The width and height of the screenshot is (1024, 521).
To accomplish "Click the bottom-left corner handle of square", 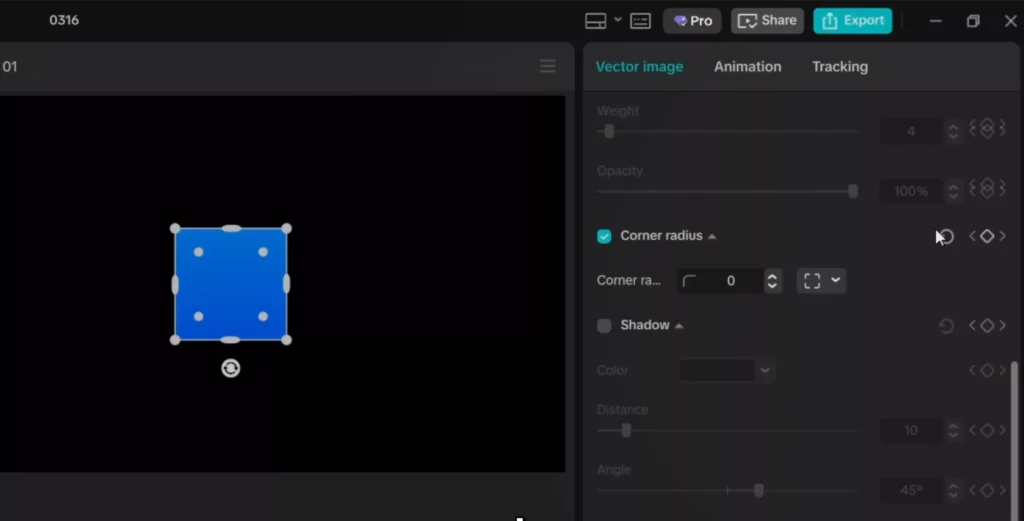I will point(175,339).
